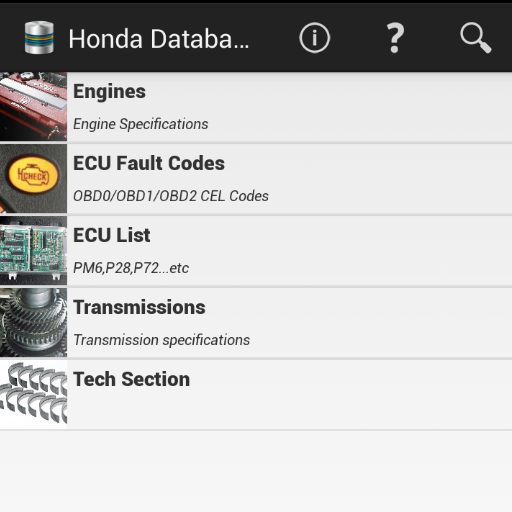This screenshot has width=512, height=512.
Task: Open the ECU List entry
Action: click(256, 251)
